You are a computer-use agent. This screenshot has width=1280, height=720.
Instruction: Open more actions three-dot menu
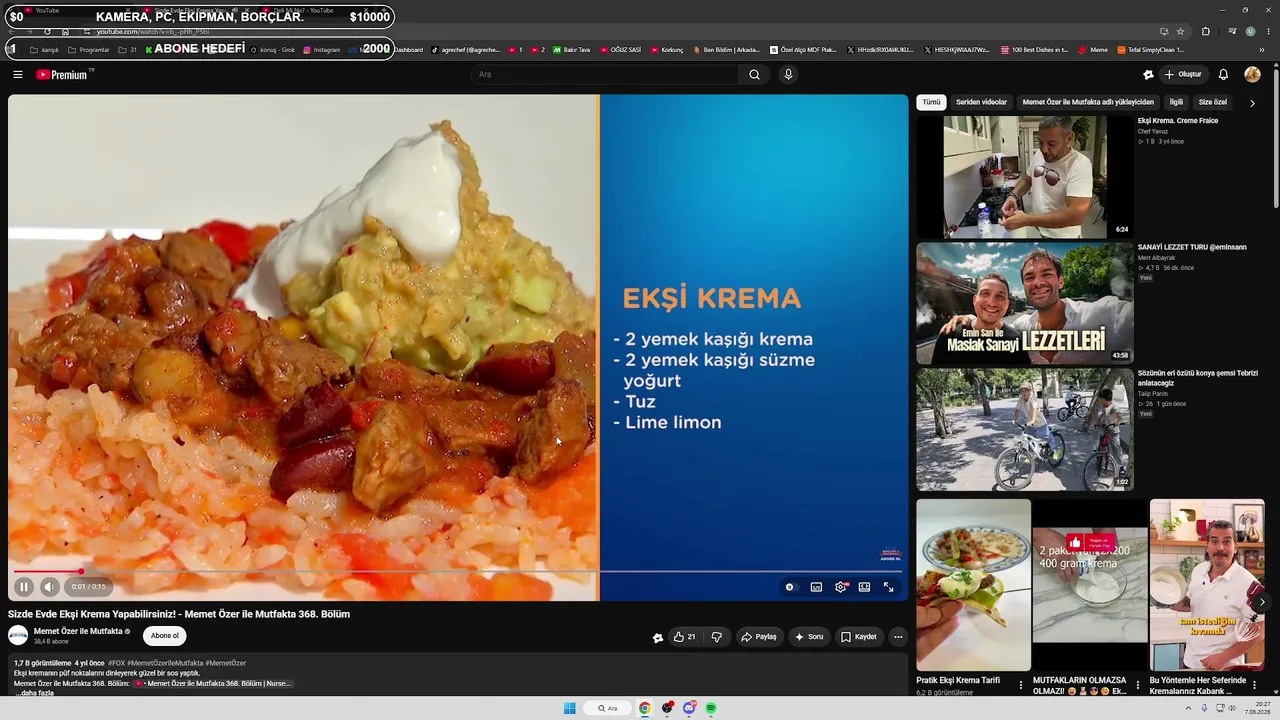point(898,637)
